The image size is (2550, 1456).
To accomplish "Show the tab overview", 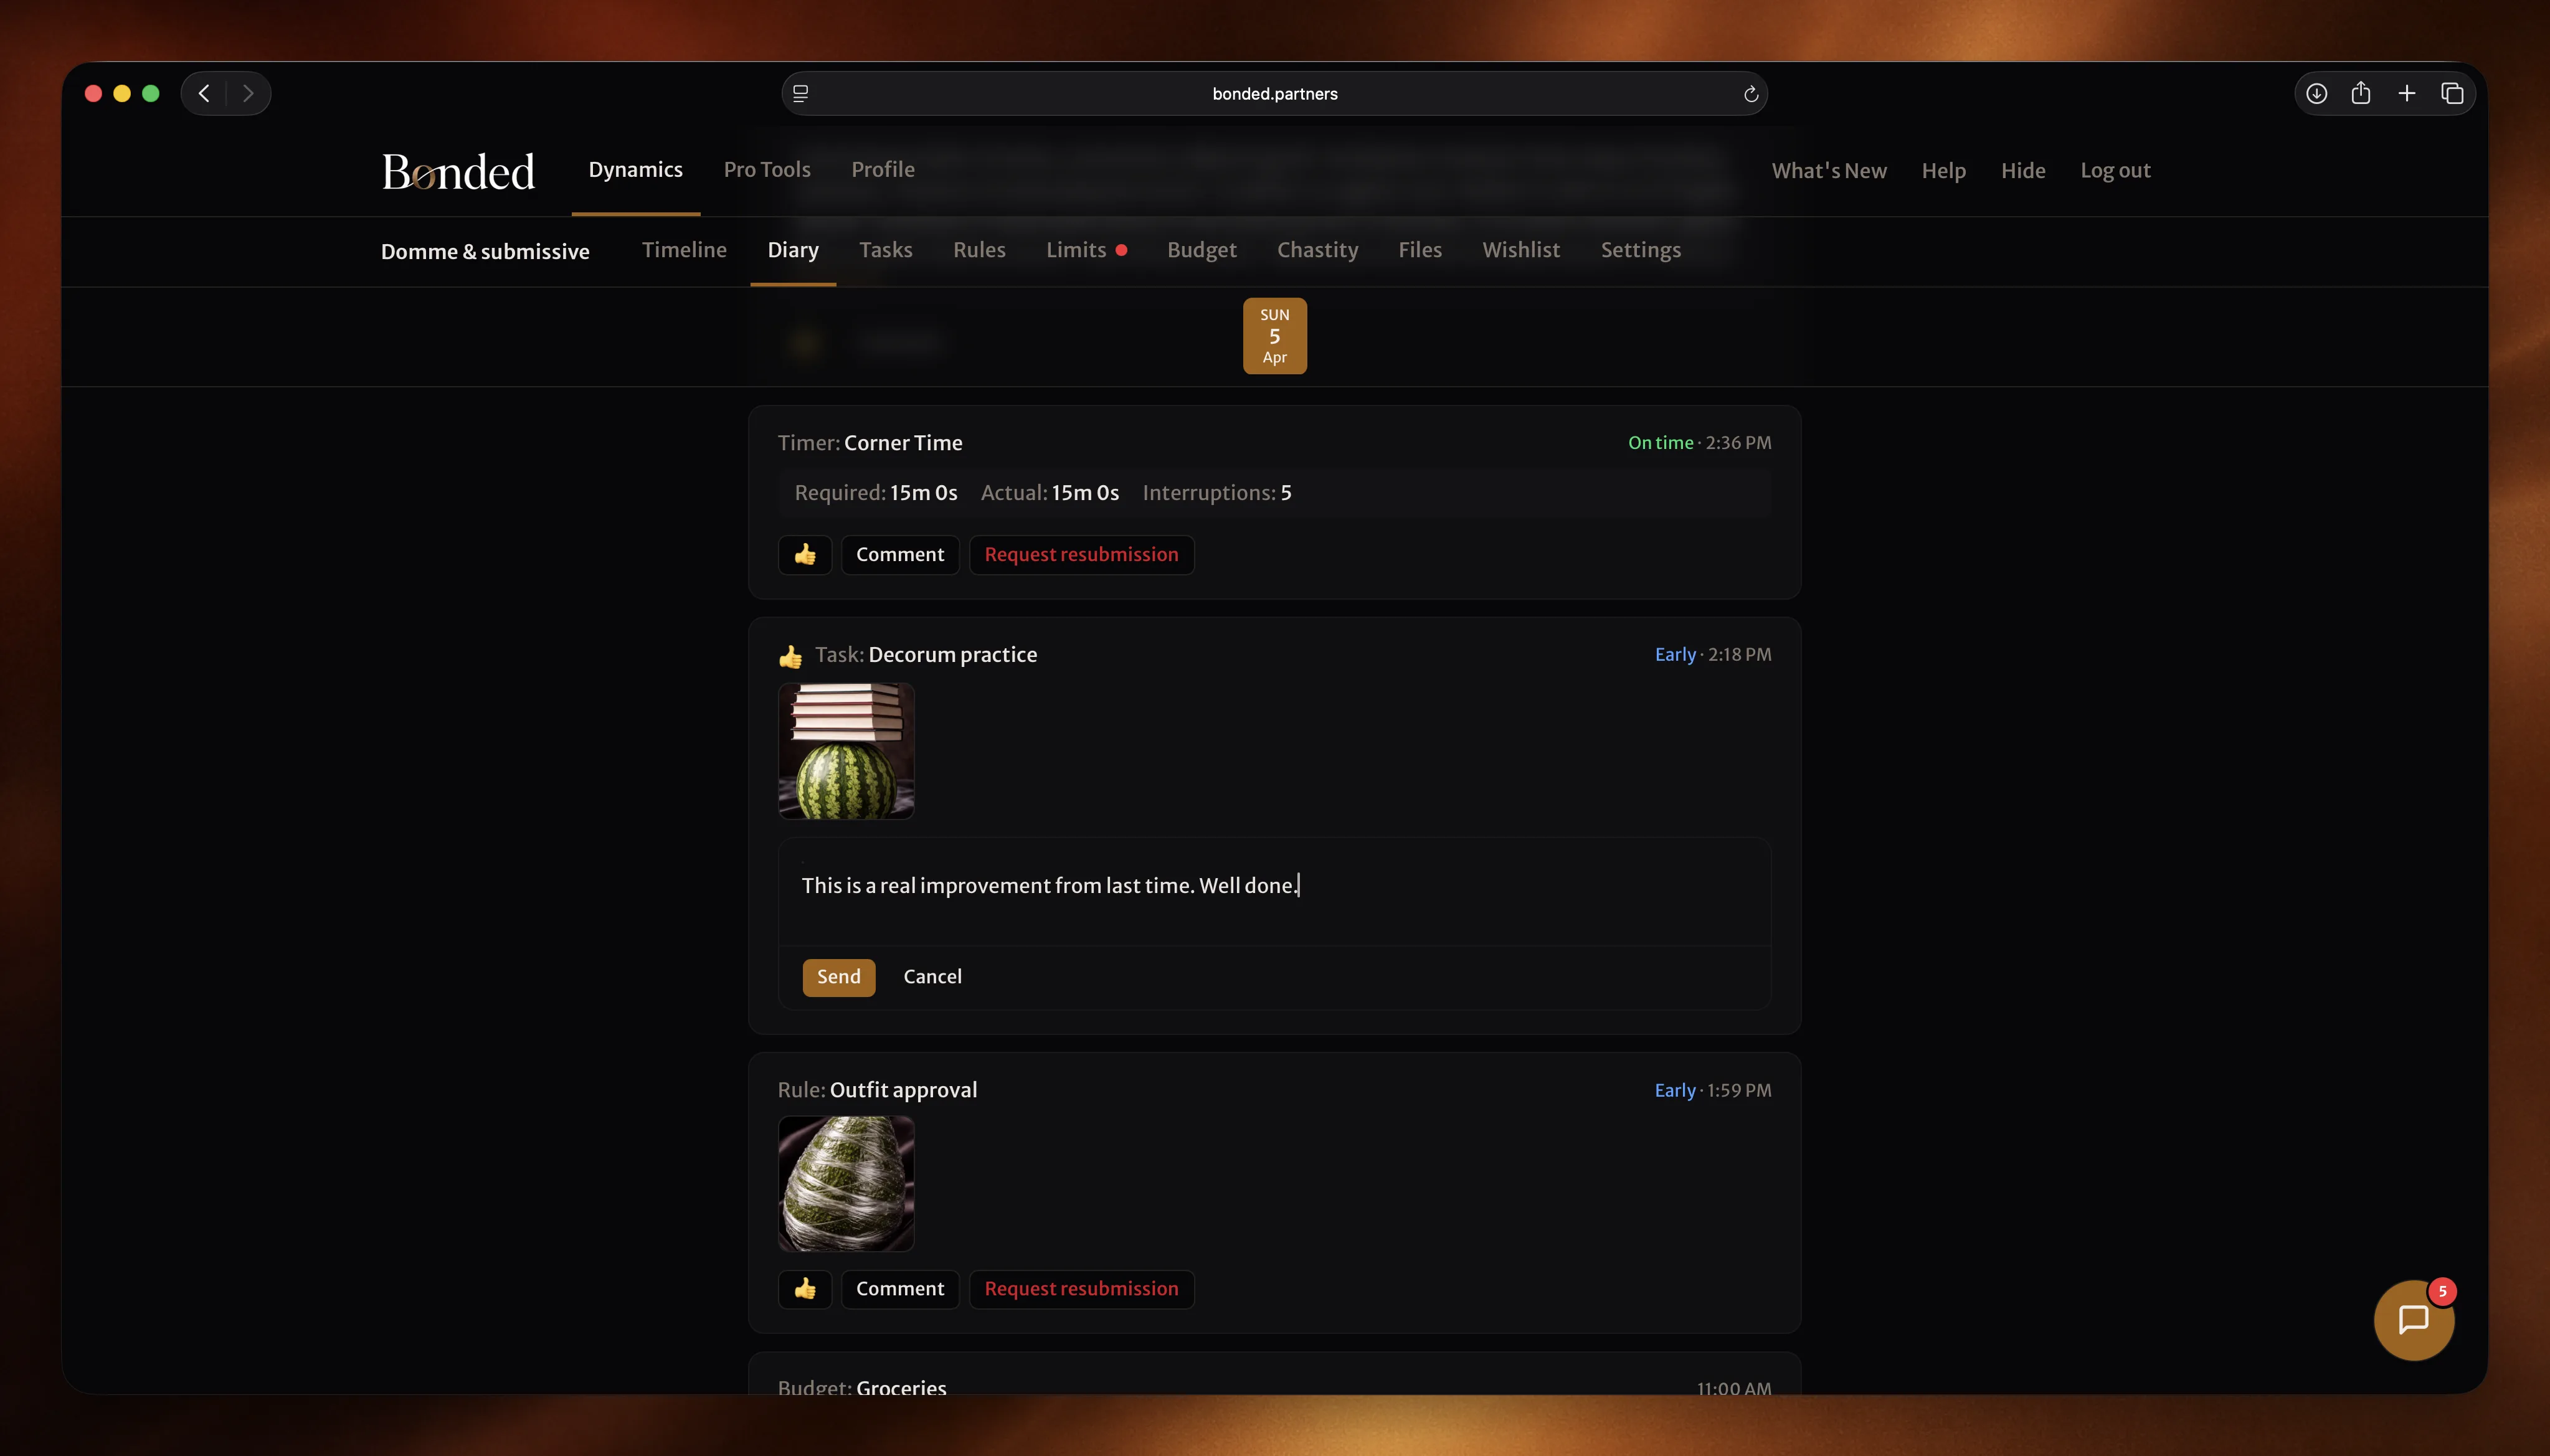I will (x=2452, y=93).
